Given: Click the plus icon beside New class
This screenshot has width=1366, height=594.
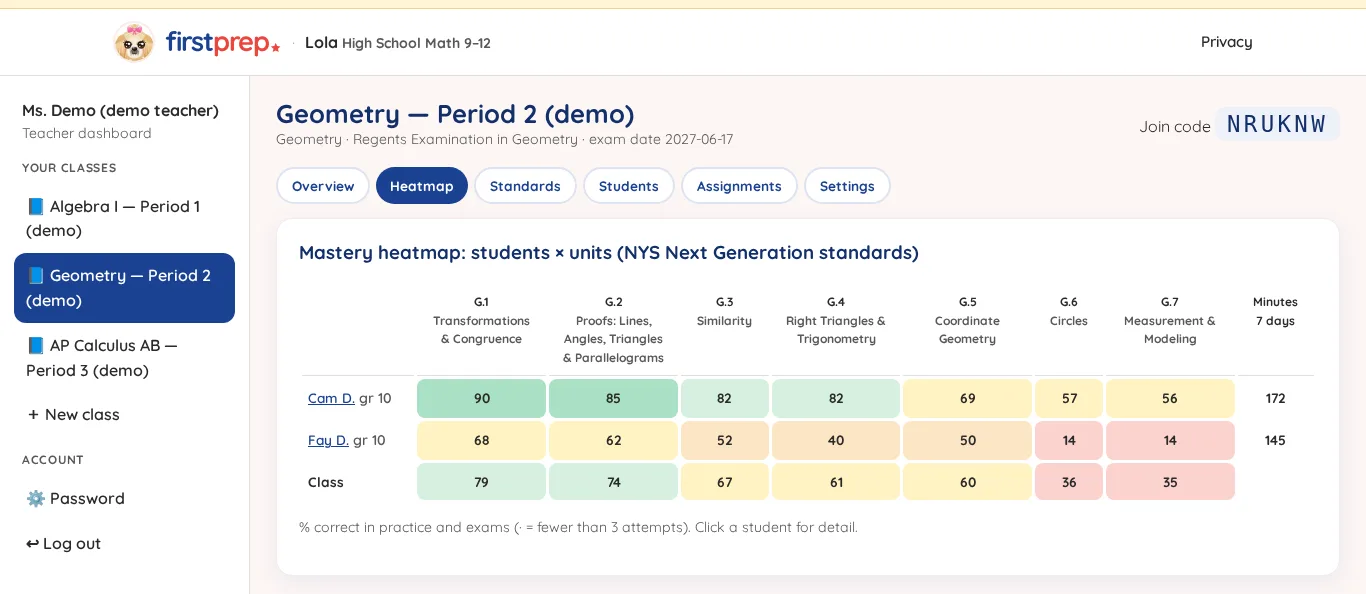Looking at the screenshot, I should coord(33,414).
